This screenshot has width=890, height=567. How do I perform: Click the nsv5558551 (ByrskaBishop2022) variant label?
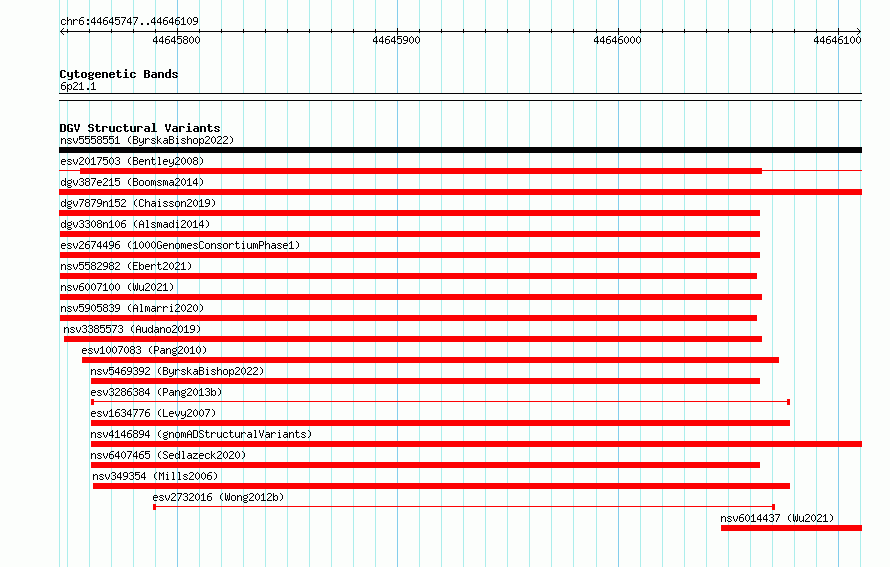[x=147, y=140]
